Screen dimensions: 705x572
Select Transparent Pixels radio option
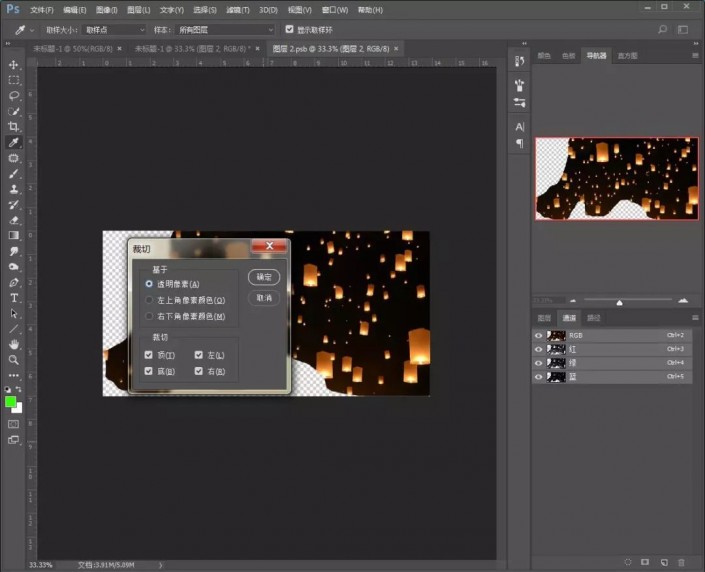149,284
